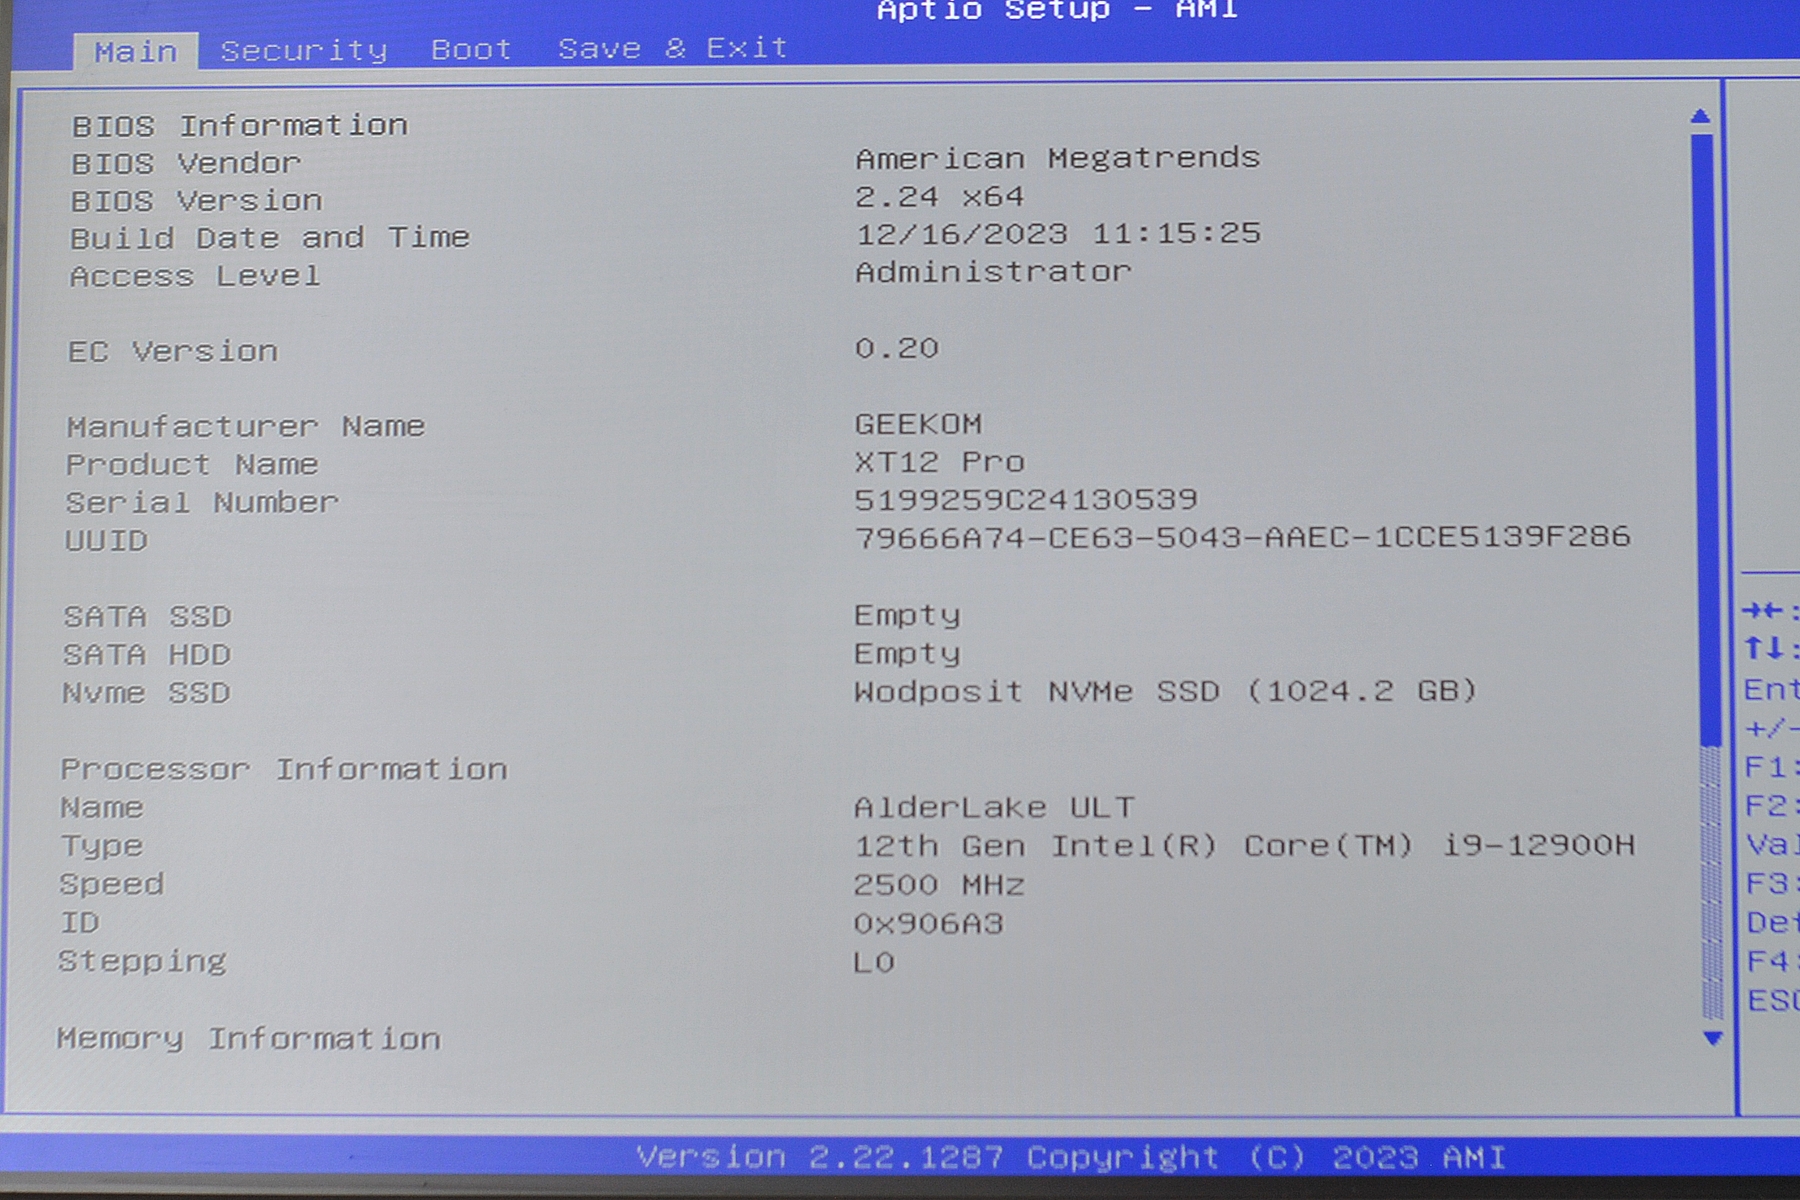Click the up-down arrows key hint
The image size is (1800, 1200).
(1771, 649)
